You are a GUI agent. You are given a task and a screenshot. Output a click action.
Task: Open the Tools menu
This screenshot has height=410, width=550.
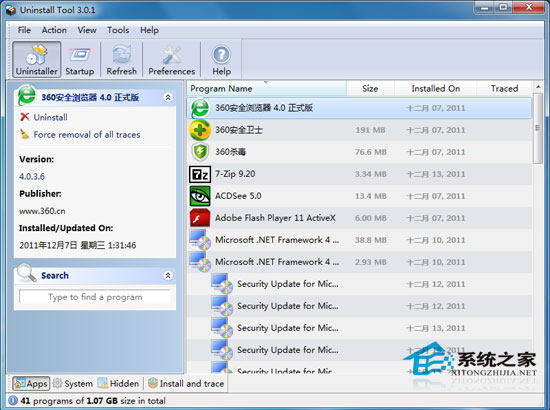[118, 30]
